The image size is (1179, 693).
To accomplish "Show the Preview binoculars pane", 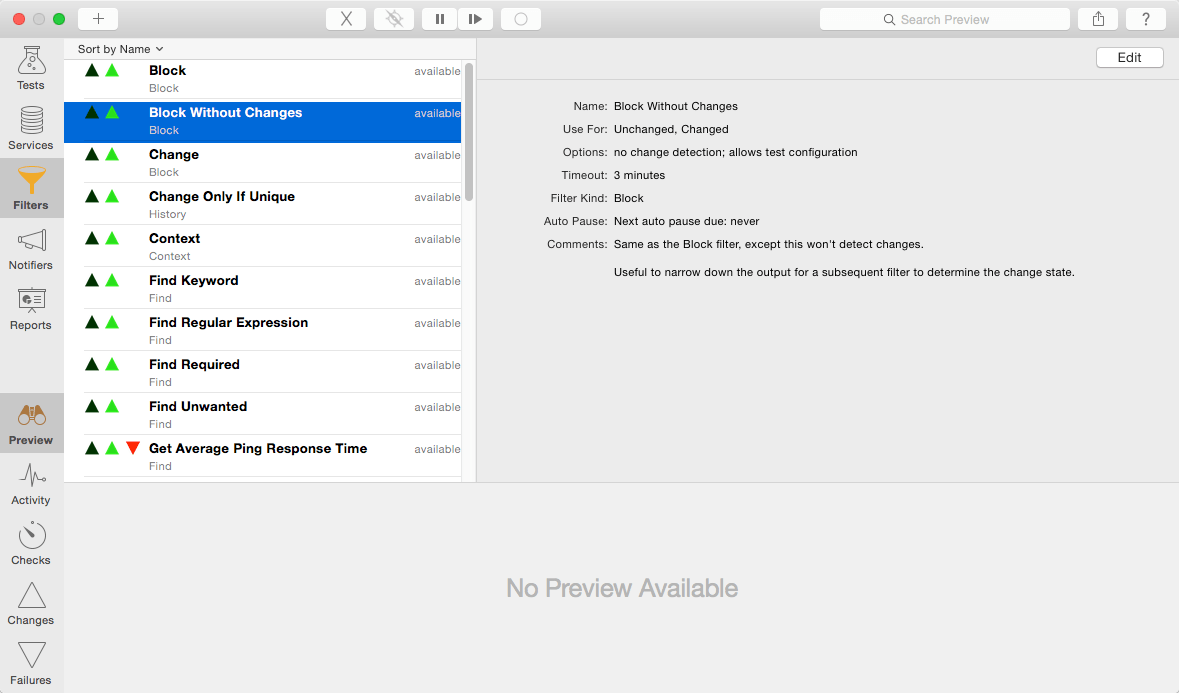I will pos(31,423).
